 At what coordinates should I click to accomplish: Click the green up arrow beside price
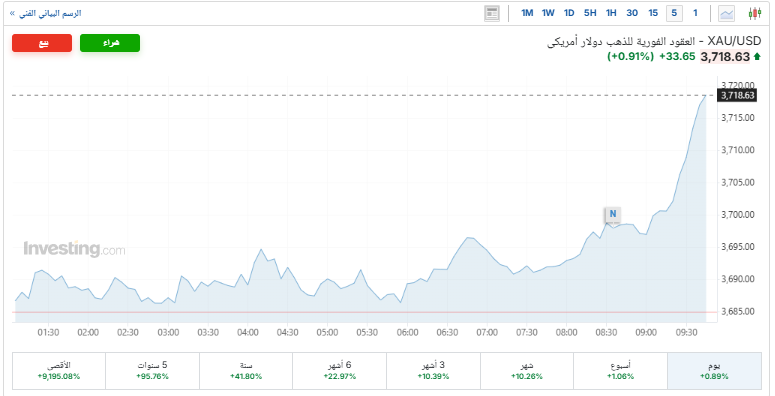point(757,57)
